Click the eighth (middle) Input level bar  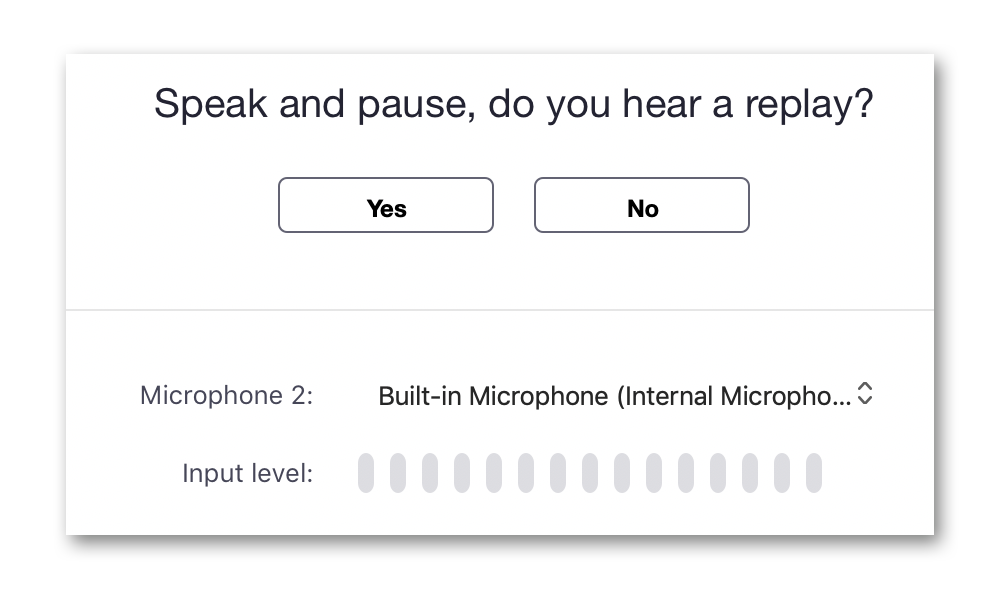tap(590, 473)
